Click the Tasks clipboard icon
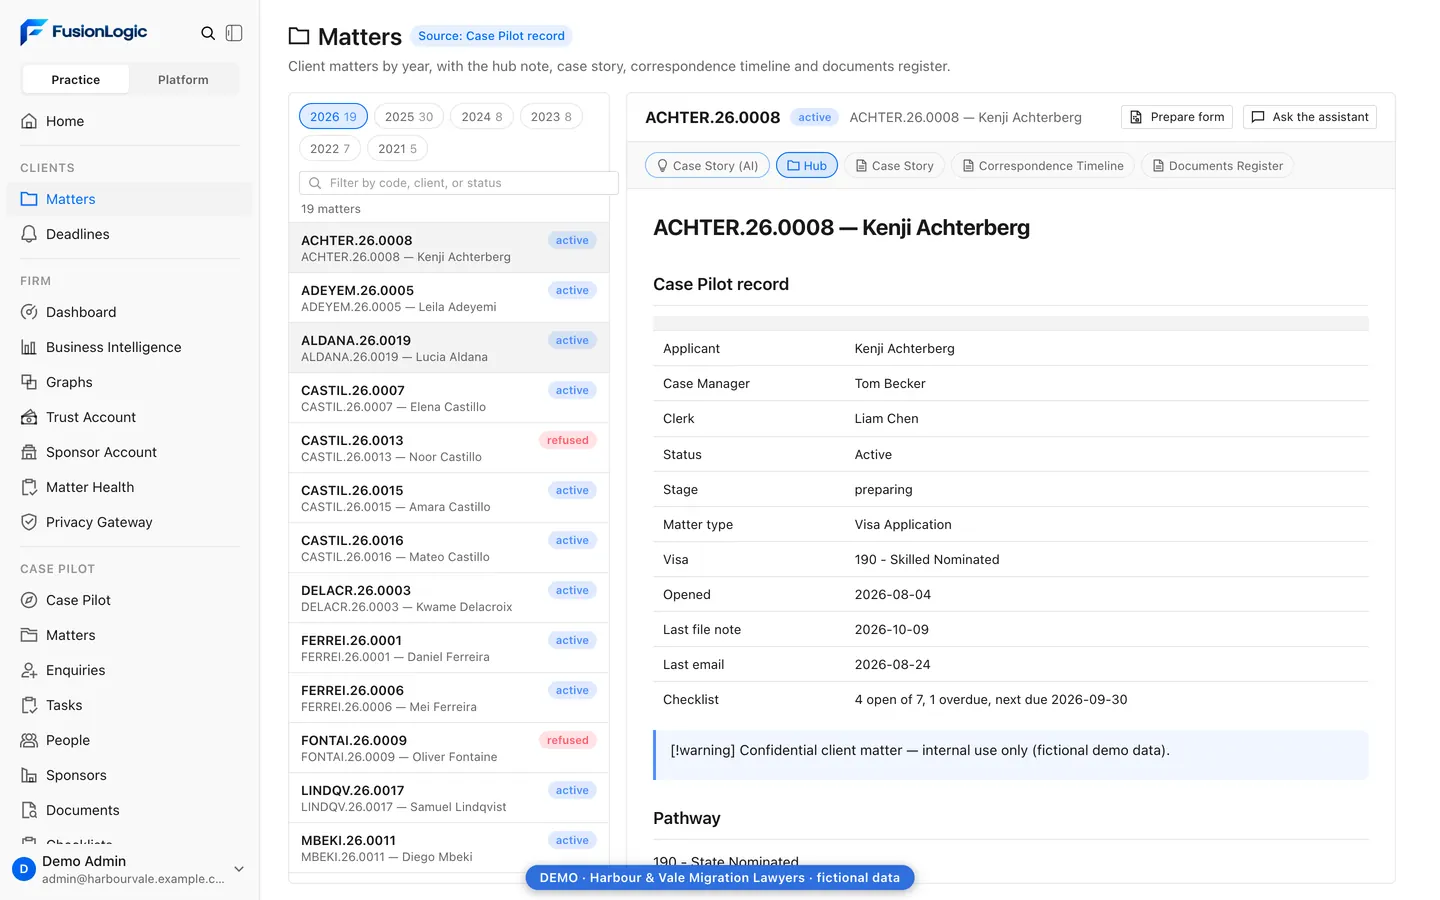 [x=29, y=705]
